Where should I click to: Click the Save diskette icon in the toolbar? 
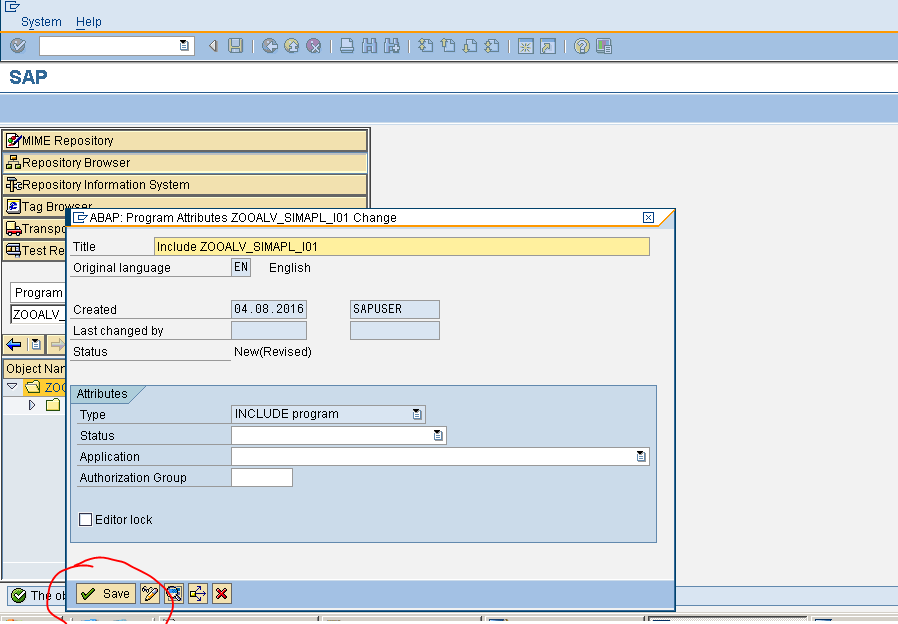point(235,46)
